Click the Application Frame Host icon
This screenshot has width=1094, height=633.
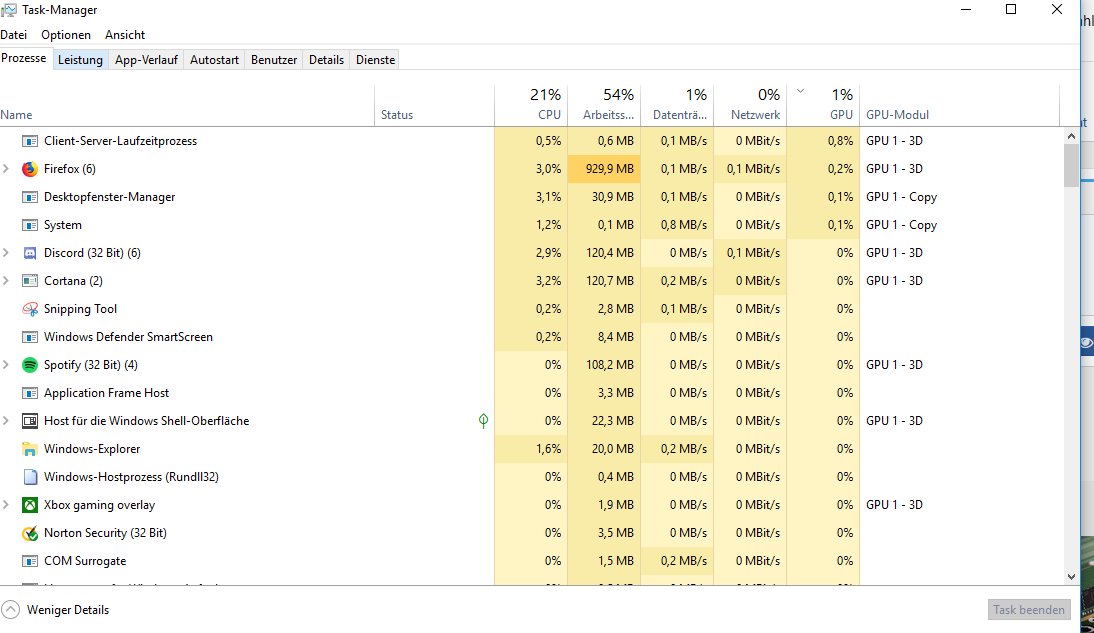pyautogui.click(x=29, y=393)
